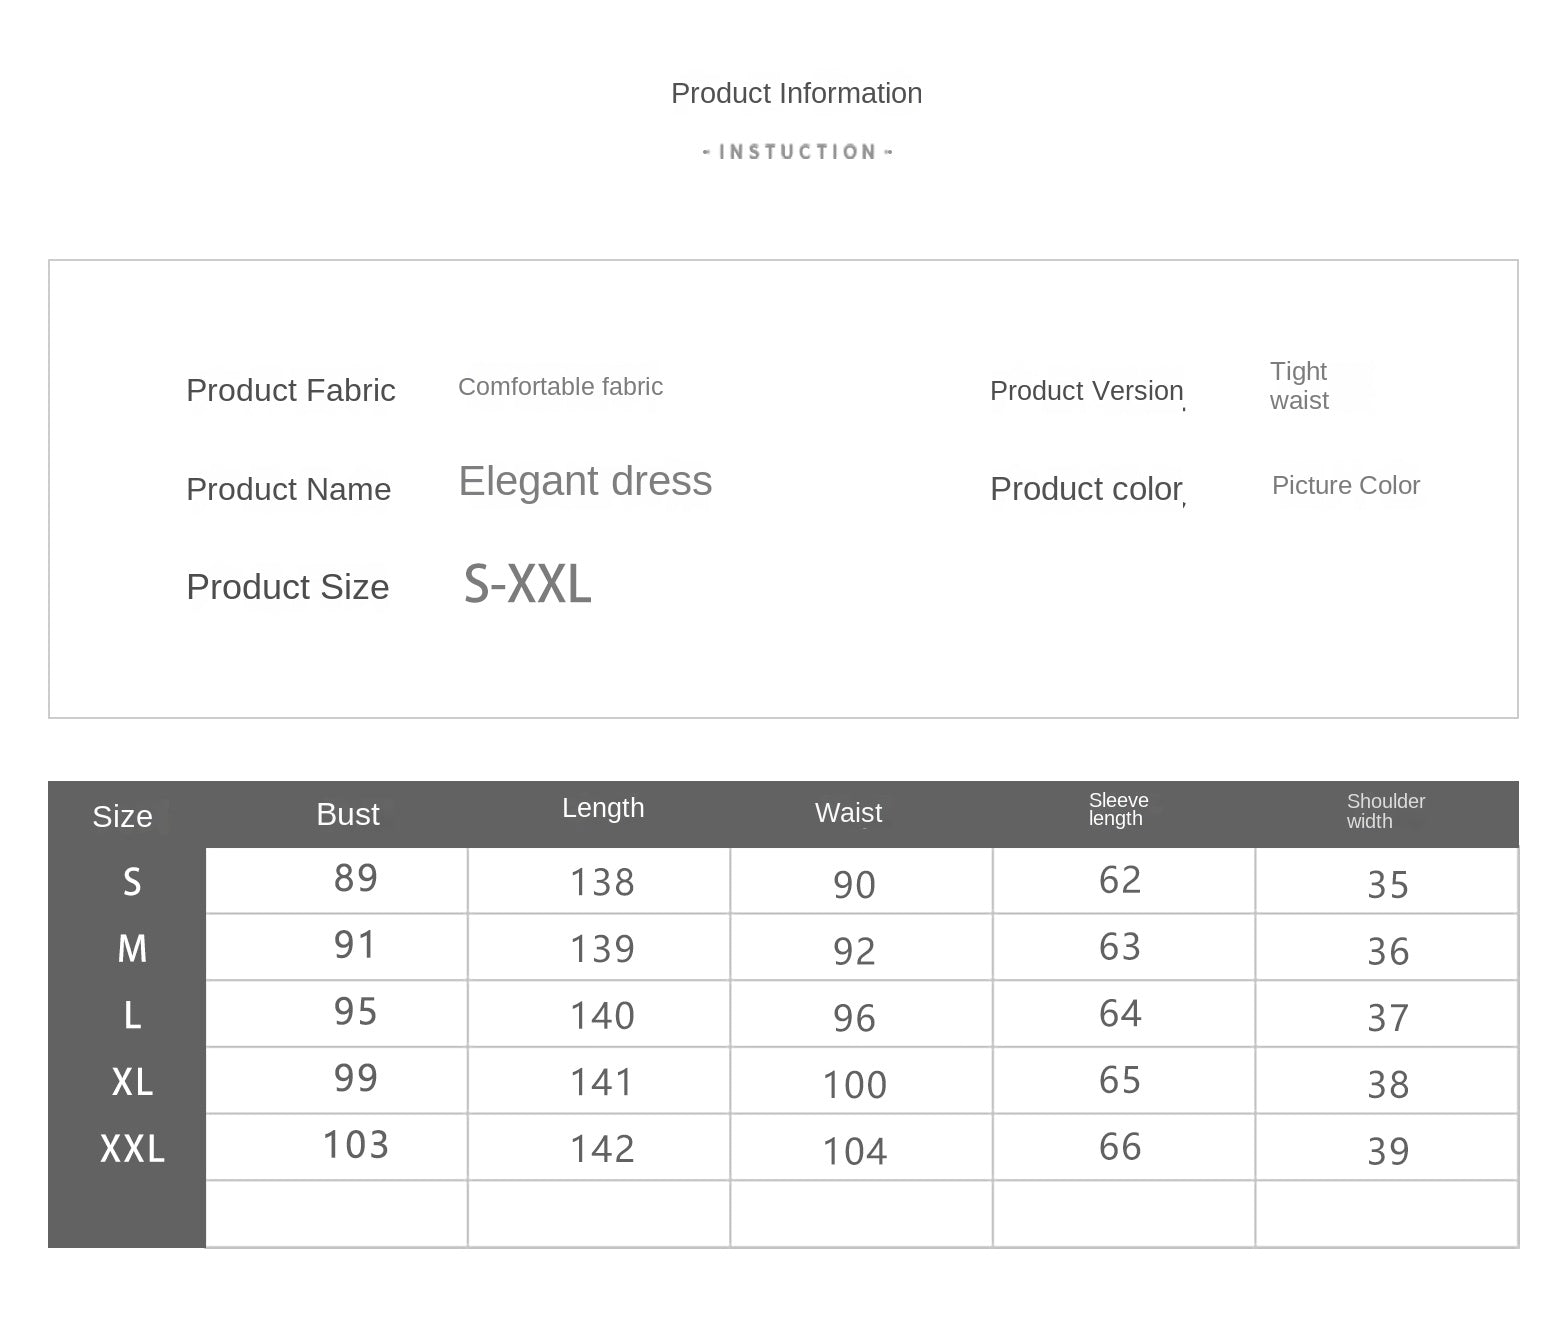The height and width of the screenshot is (1322, 1563).
Task: Select the Product Fabric label
Action: point(290,390)
